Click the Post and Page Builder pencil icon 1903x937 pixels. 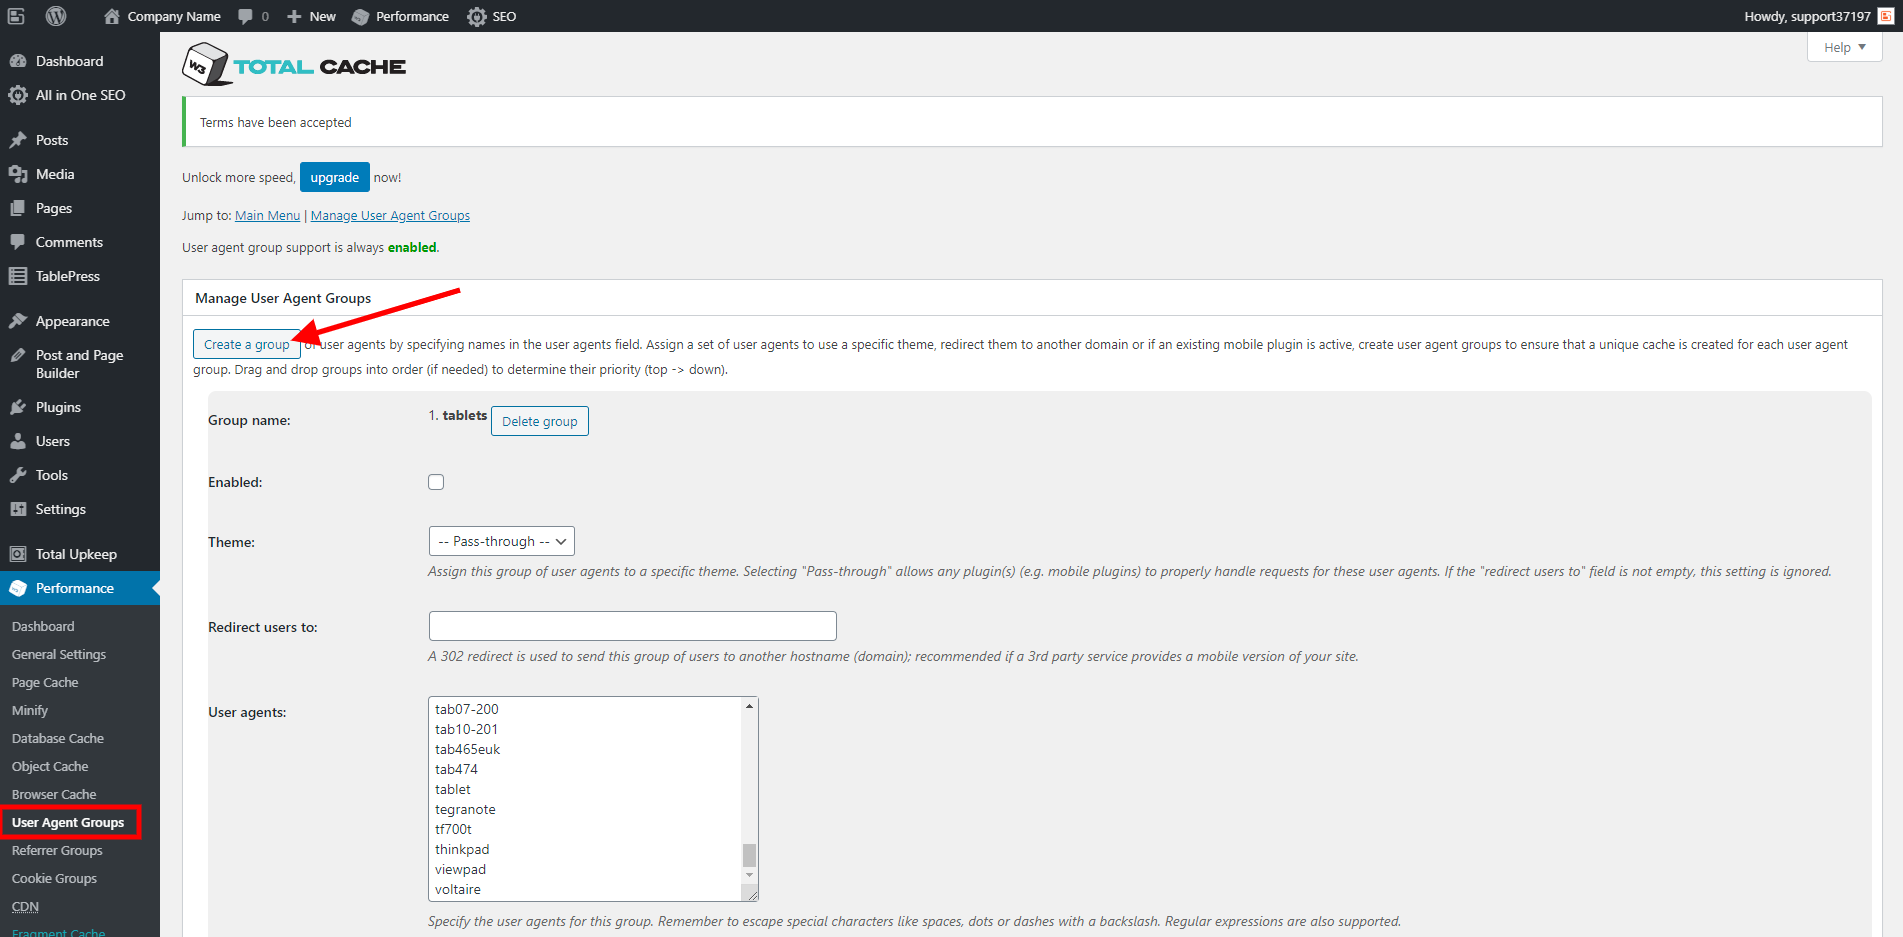[x=18, y=355]
